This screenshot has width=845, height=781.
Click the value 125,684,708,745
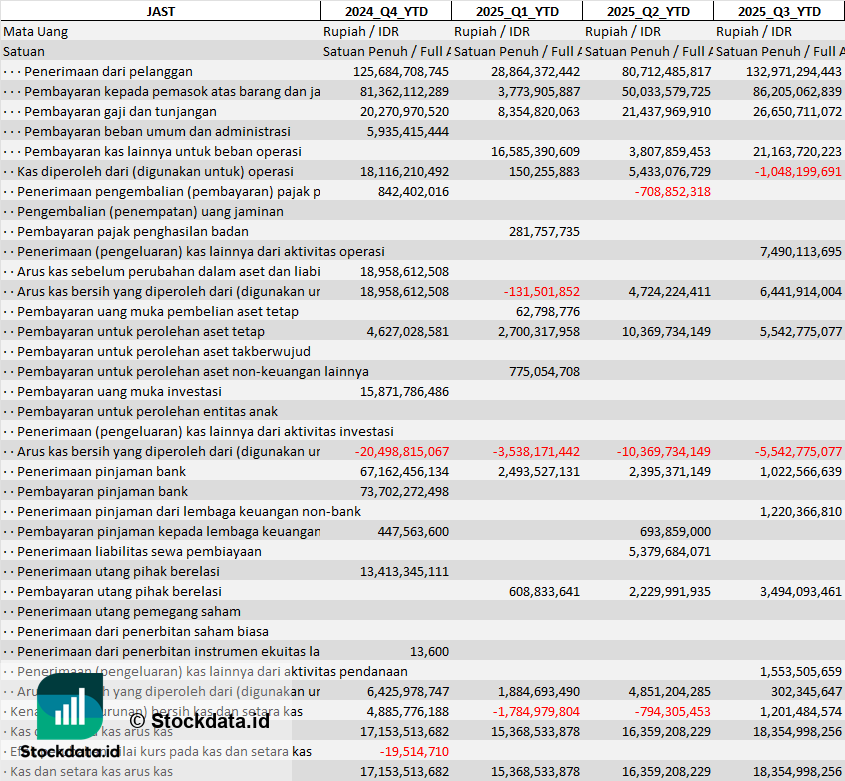(x=401, y=71)
